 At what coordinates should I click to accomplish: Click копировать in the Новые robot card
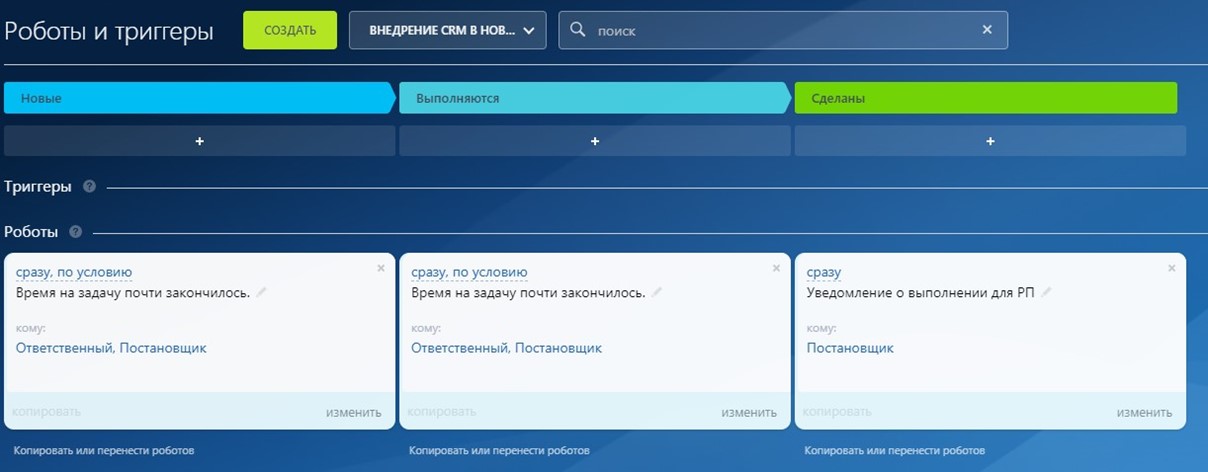click(x=47, y=411)
